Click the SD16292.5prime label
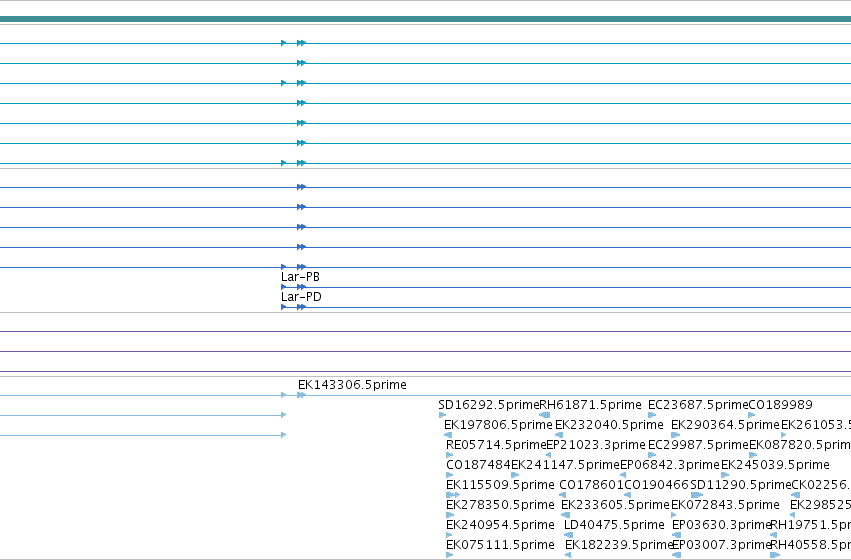The height and width of the screenshot is (560, 851). pyautogui.click(x=488, y=405)
